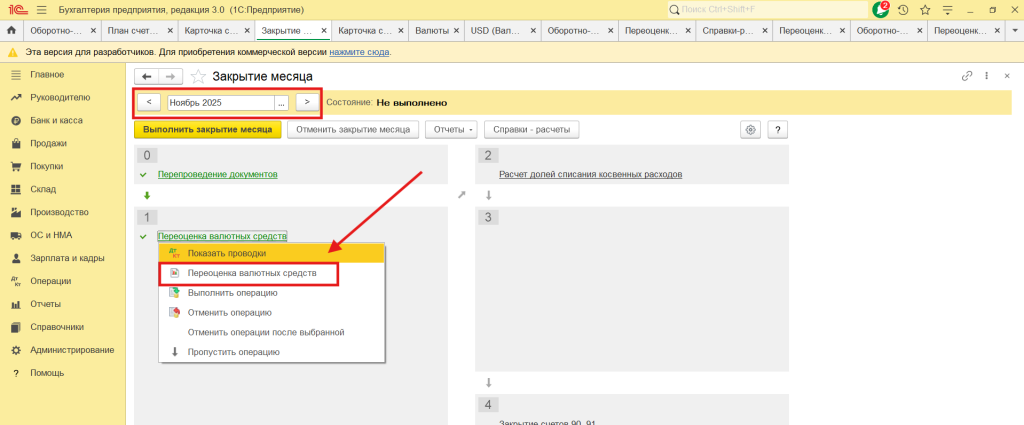Copy link to this form with the chain icon
Viewport: 1024px width, 425px height.
tap(967, 76)
